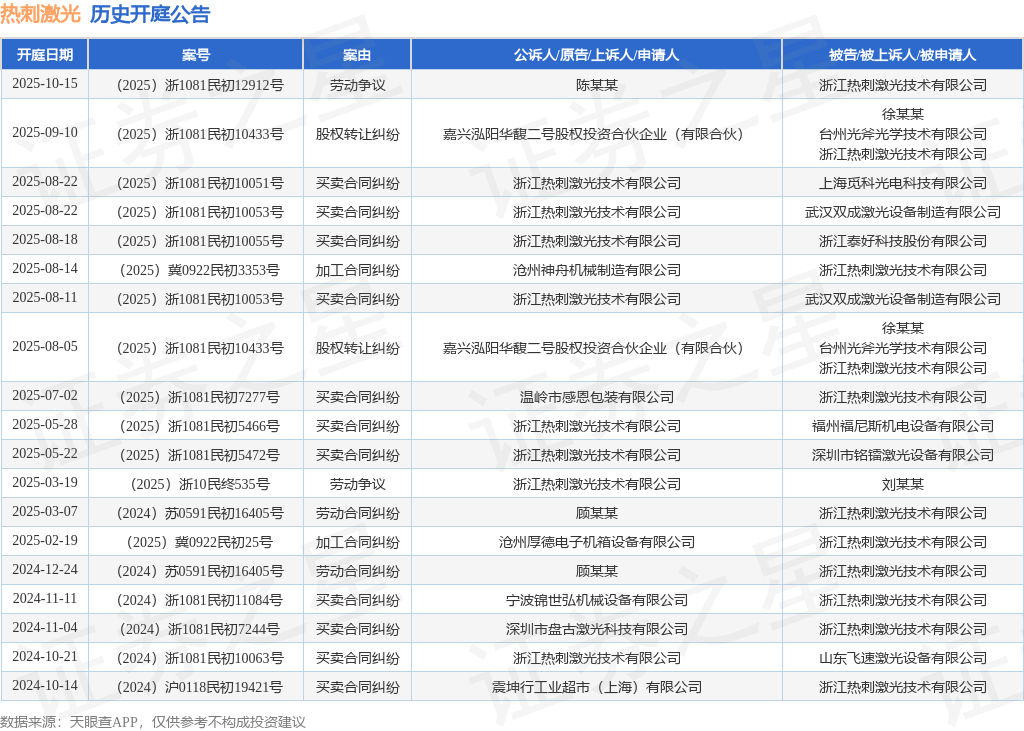This screenshot has height=731, width=1024.
Task: Select 加工合同纠纷 in the 2025-02-19 row
Action: [x=357, y=542]
